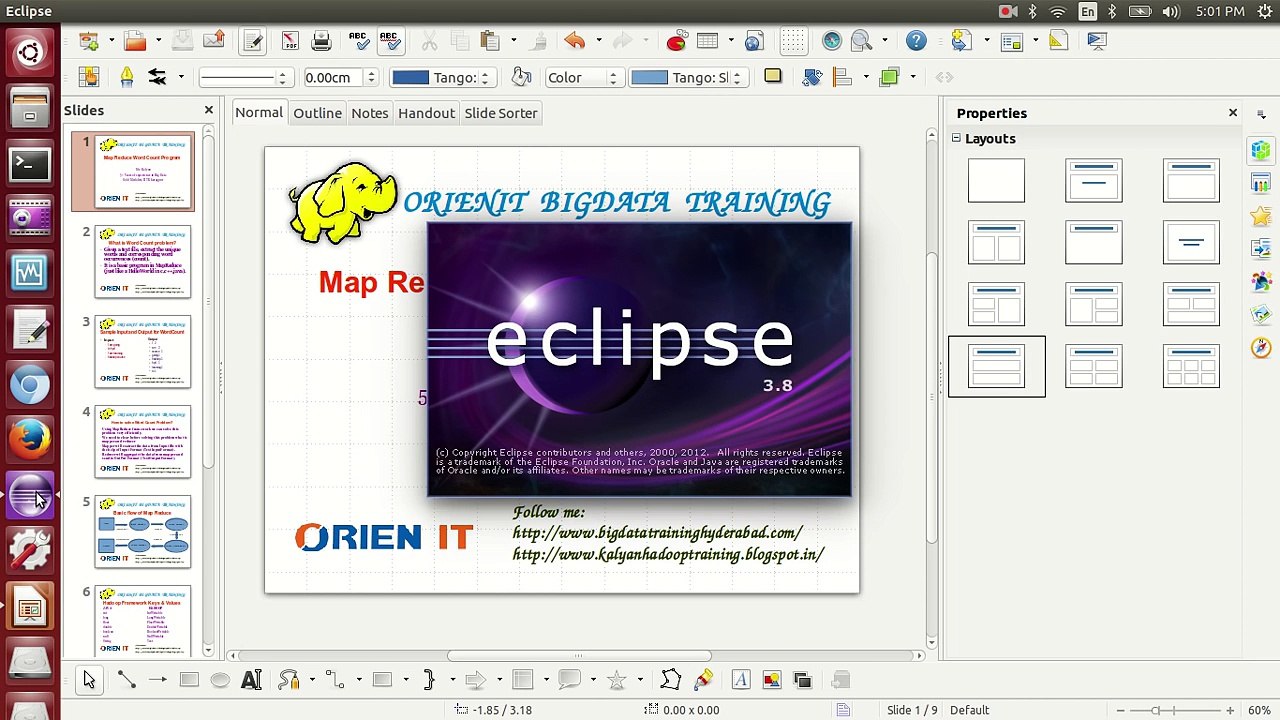The width and height of the screenshot is (1280, 720).
Task: Click the Paste clipboard icon
Action: click(490, 41)
